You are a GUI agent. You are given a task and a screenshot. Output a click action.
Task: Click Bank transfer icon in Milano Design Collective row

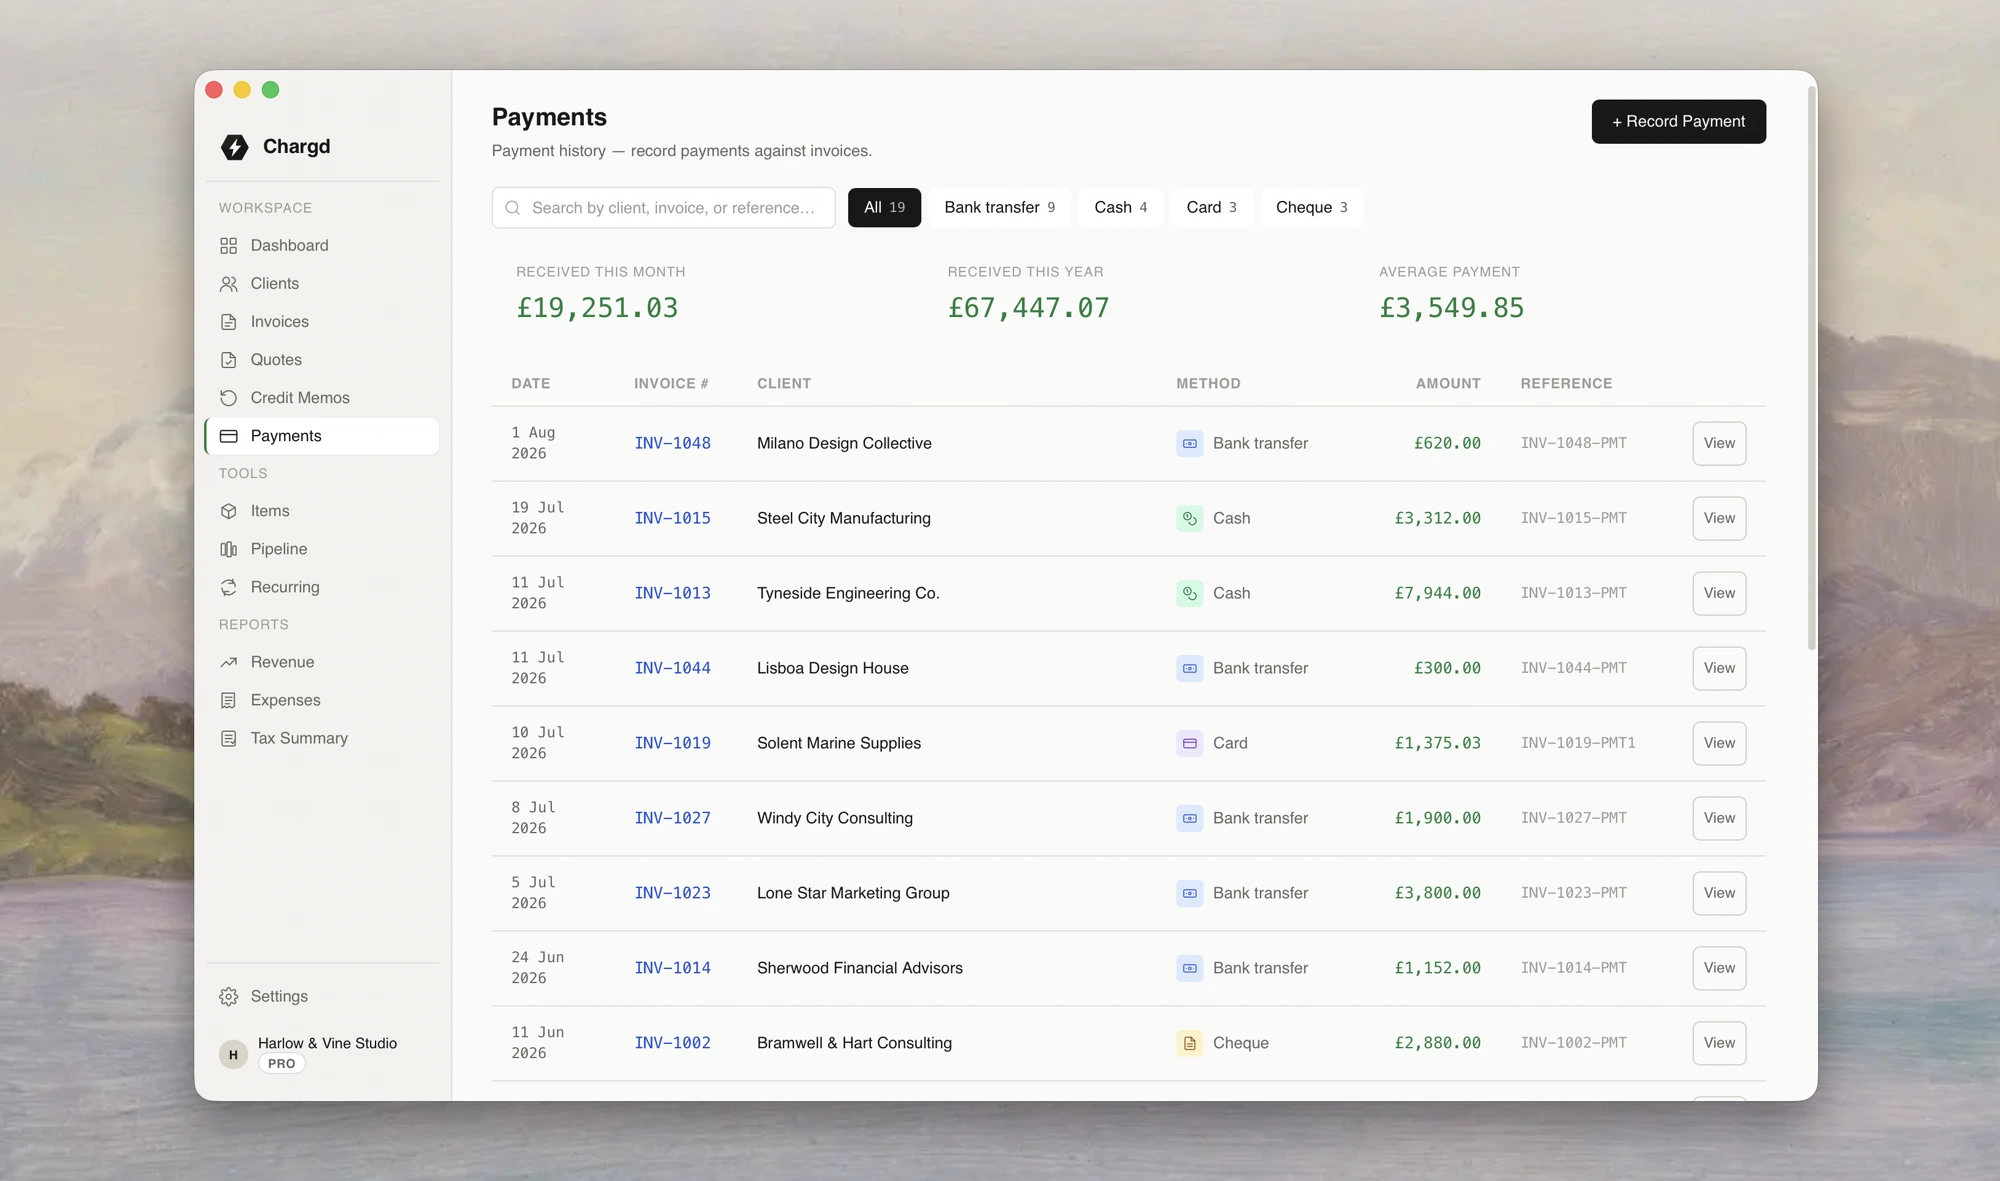[1190, 443]
